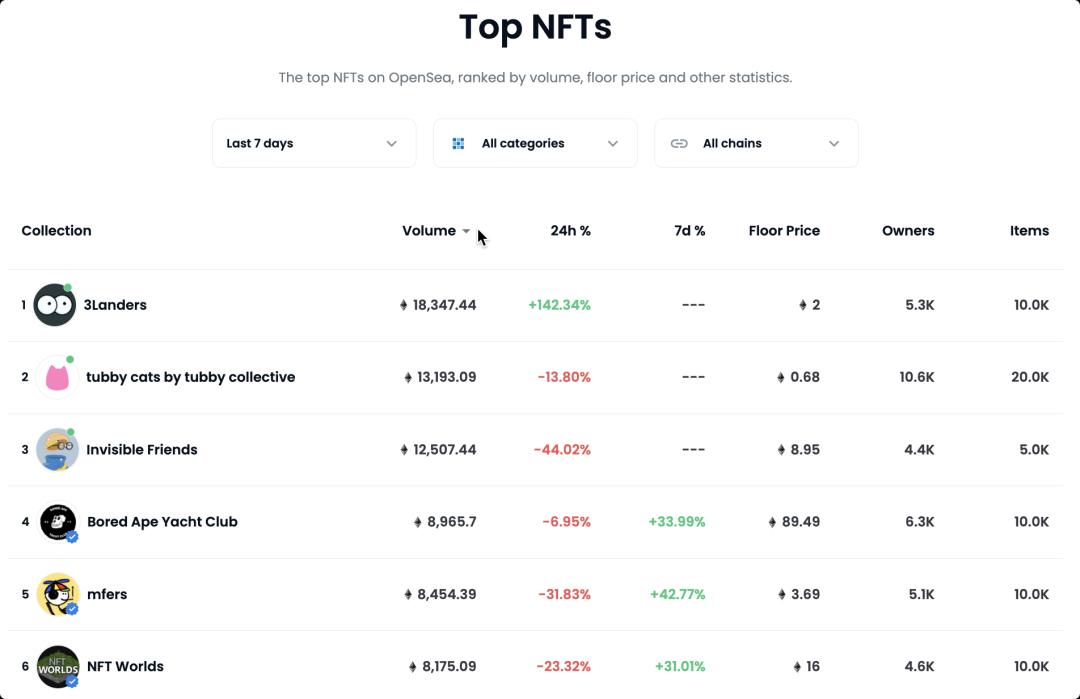Click the Items column header
The width and height of the screenshot is (1080, 699).
[1029, 230]
